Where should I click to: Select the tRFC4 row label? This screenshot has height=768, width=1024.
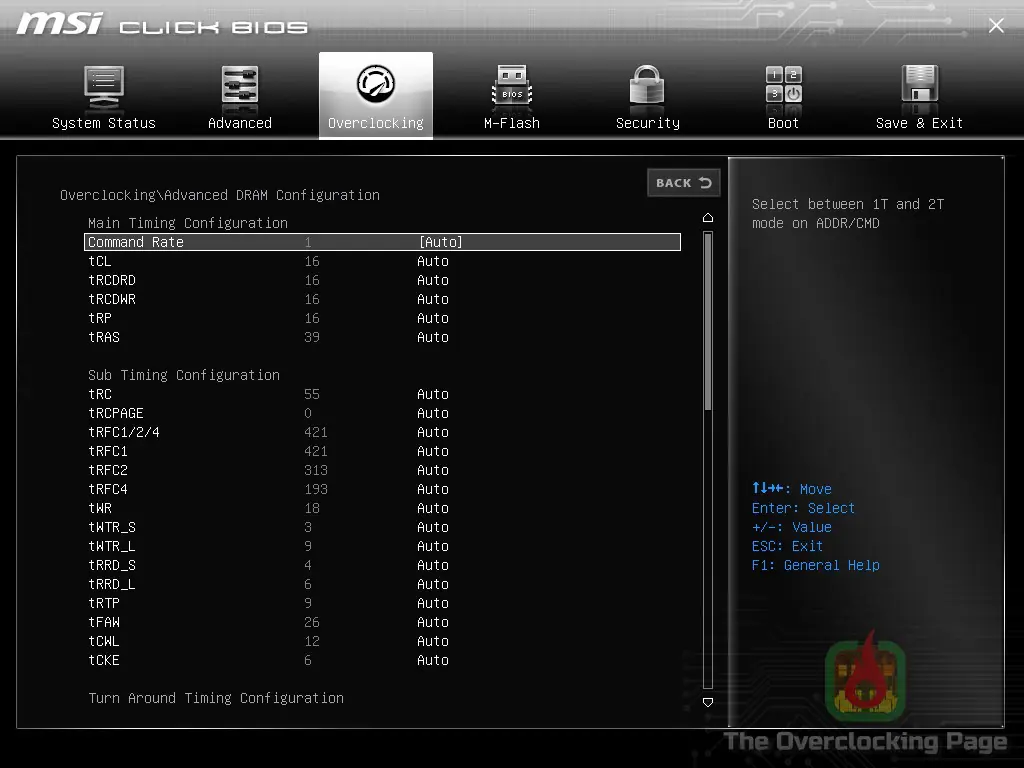point(108,489)
